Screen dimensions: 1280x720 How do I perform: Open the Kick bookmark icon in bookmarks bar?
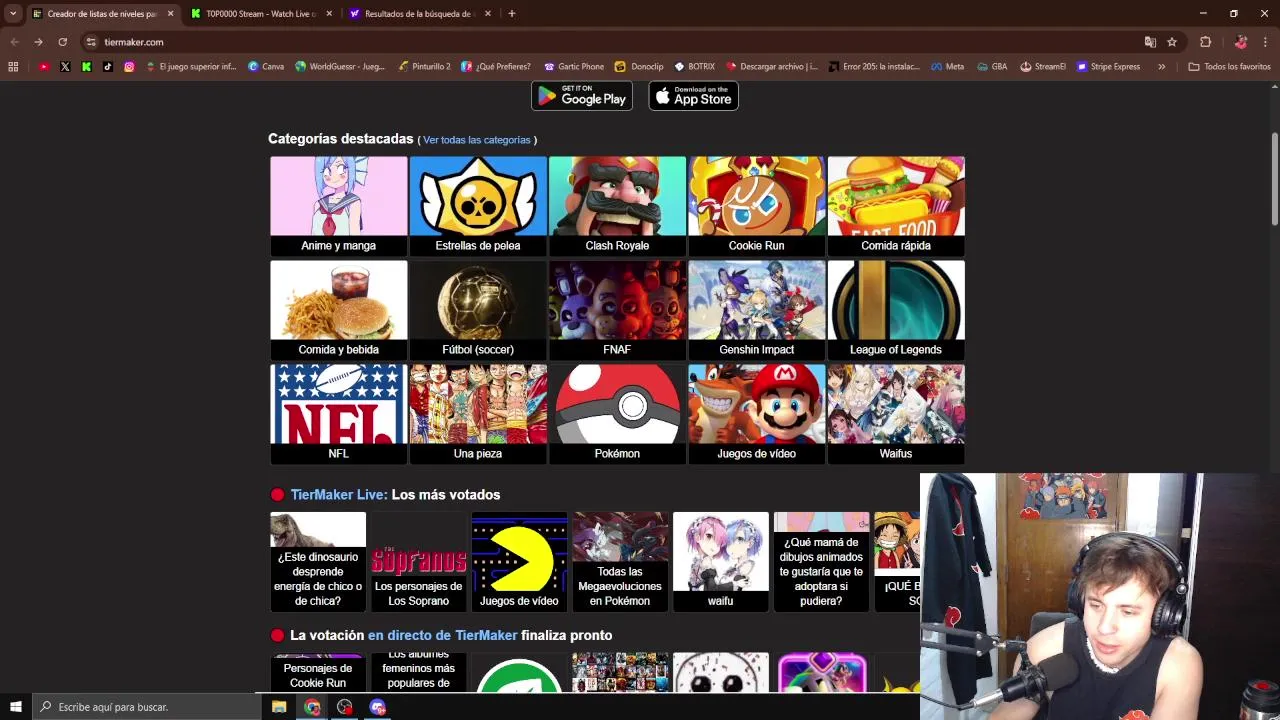[86, 67]
